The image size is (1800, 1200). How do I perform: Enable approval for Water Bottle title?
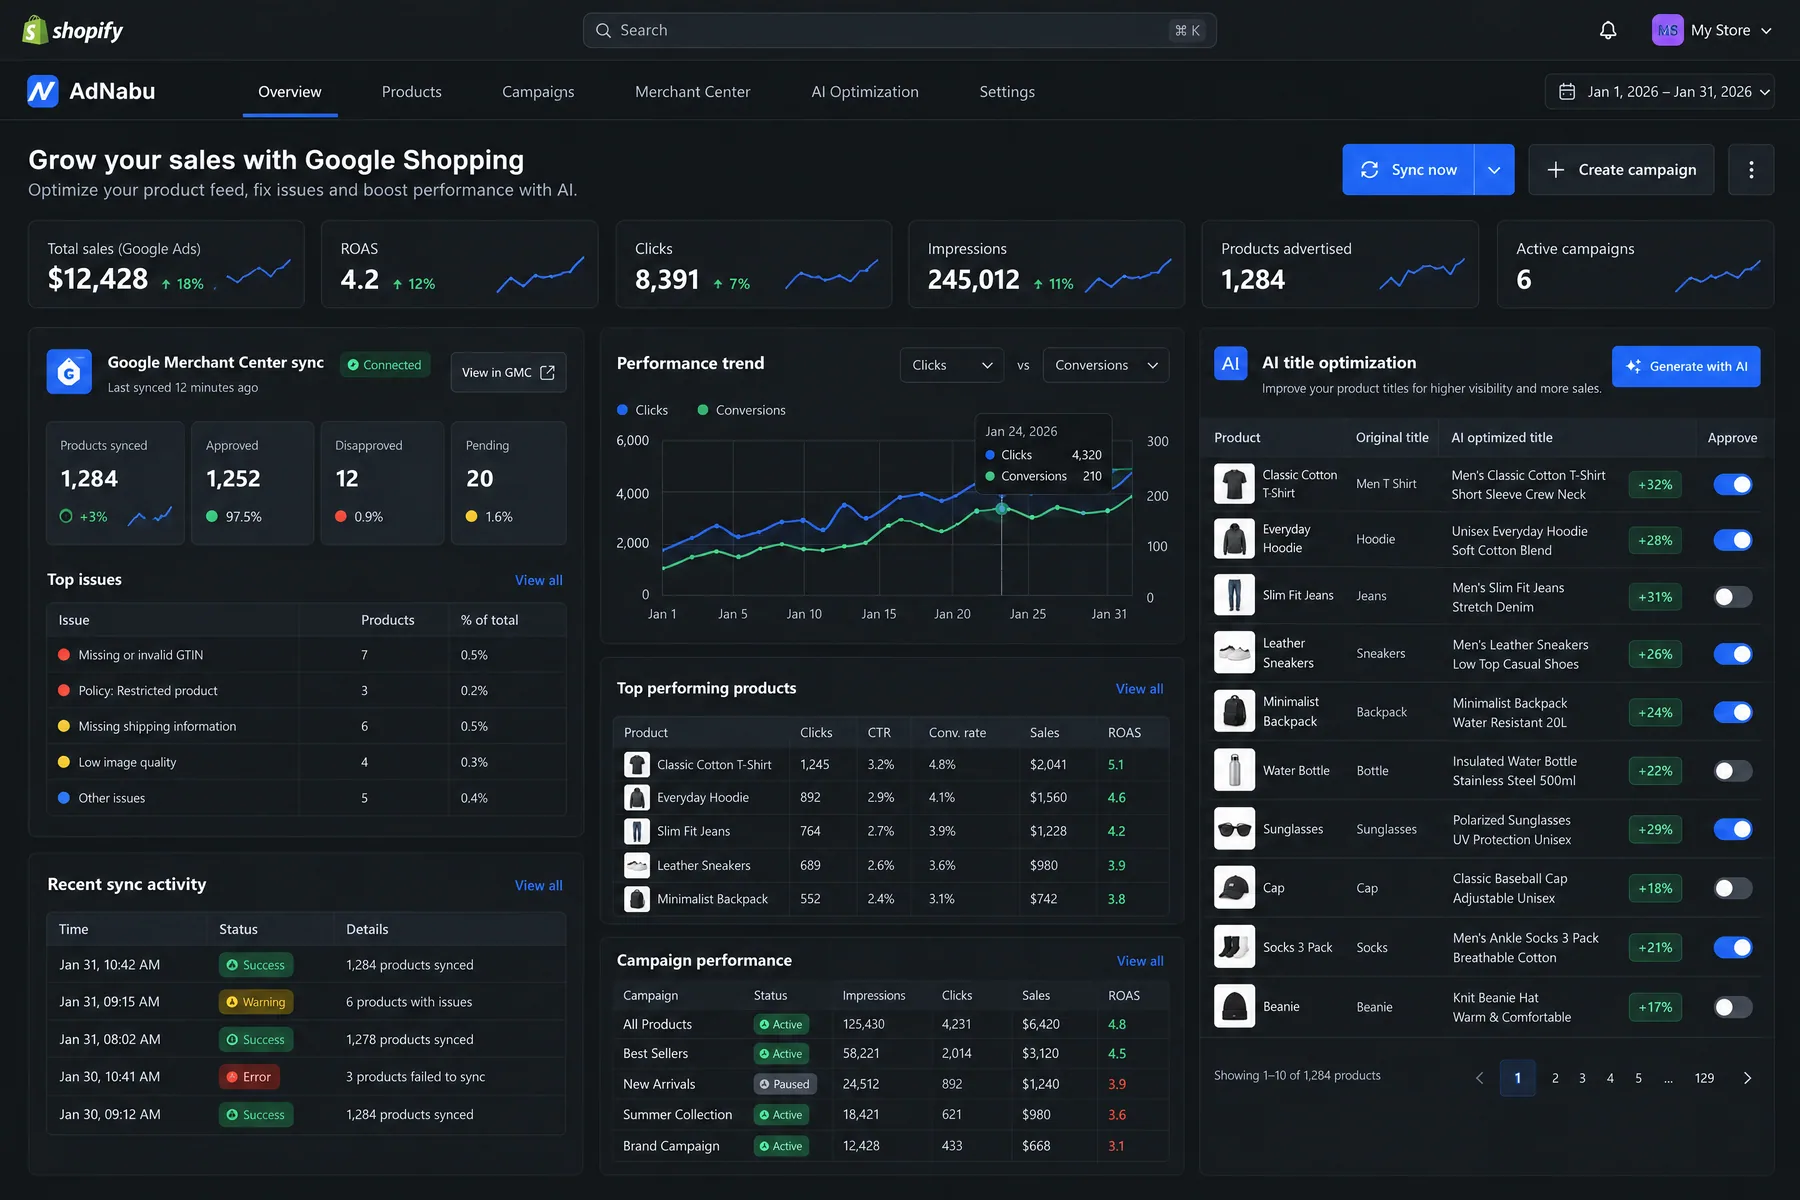coord(1733,771)
